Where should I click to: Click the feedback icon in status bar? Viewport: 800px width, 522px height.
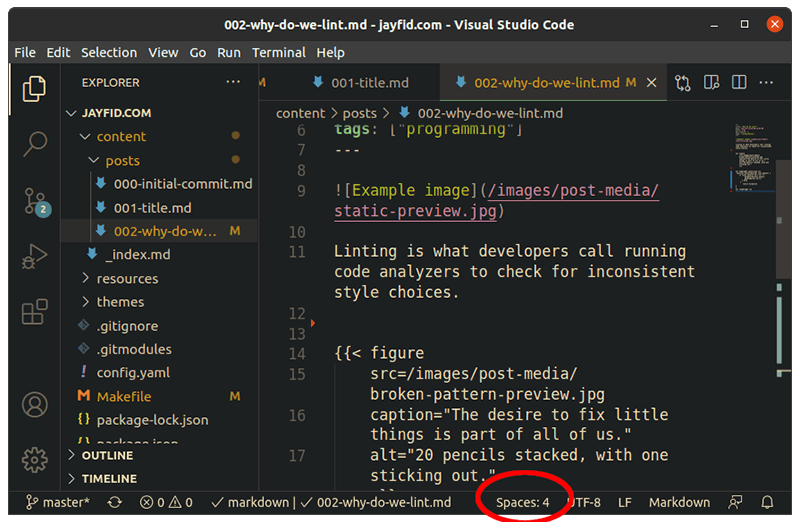coord(735,503)
